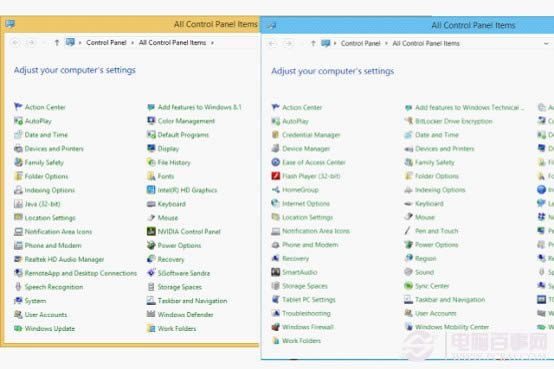Expand the chevron after Control Panel in left window
The height and width of the screenshot is (369, 554).
tap(132, 43)
